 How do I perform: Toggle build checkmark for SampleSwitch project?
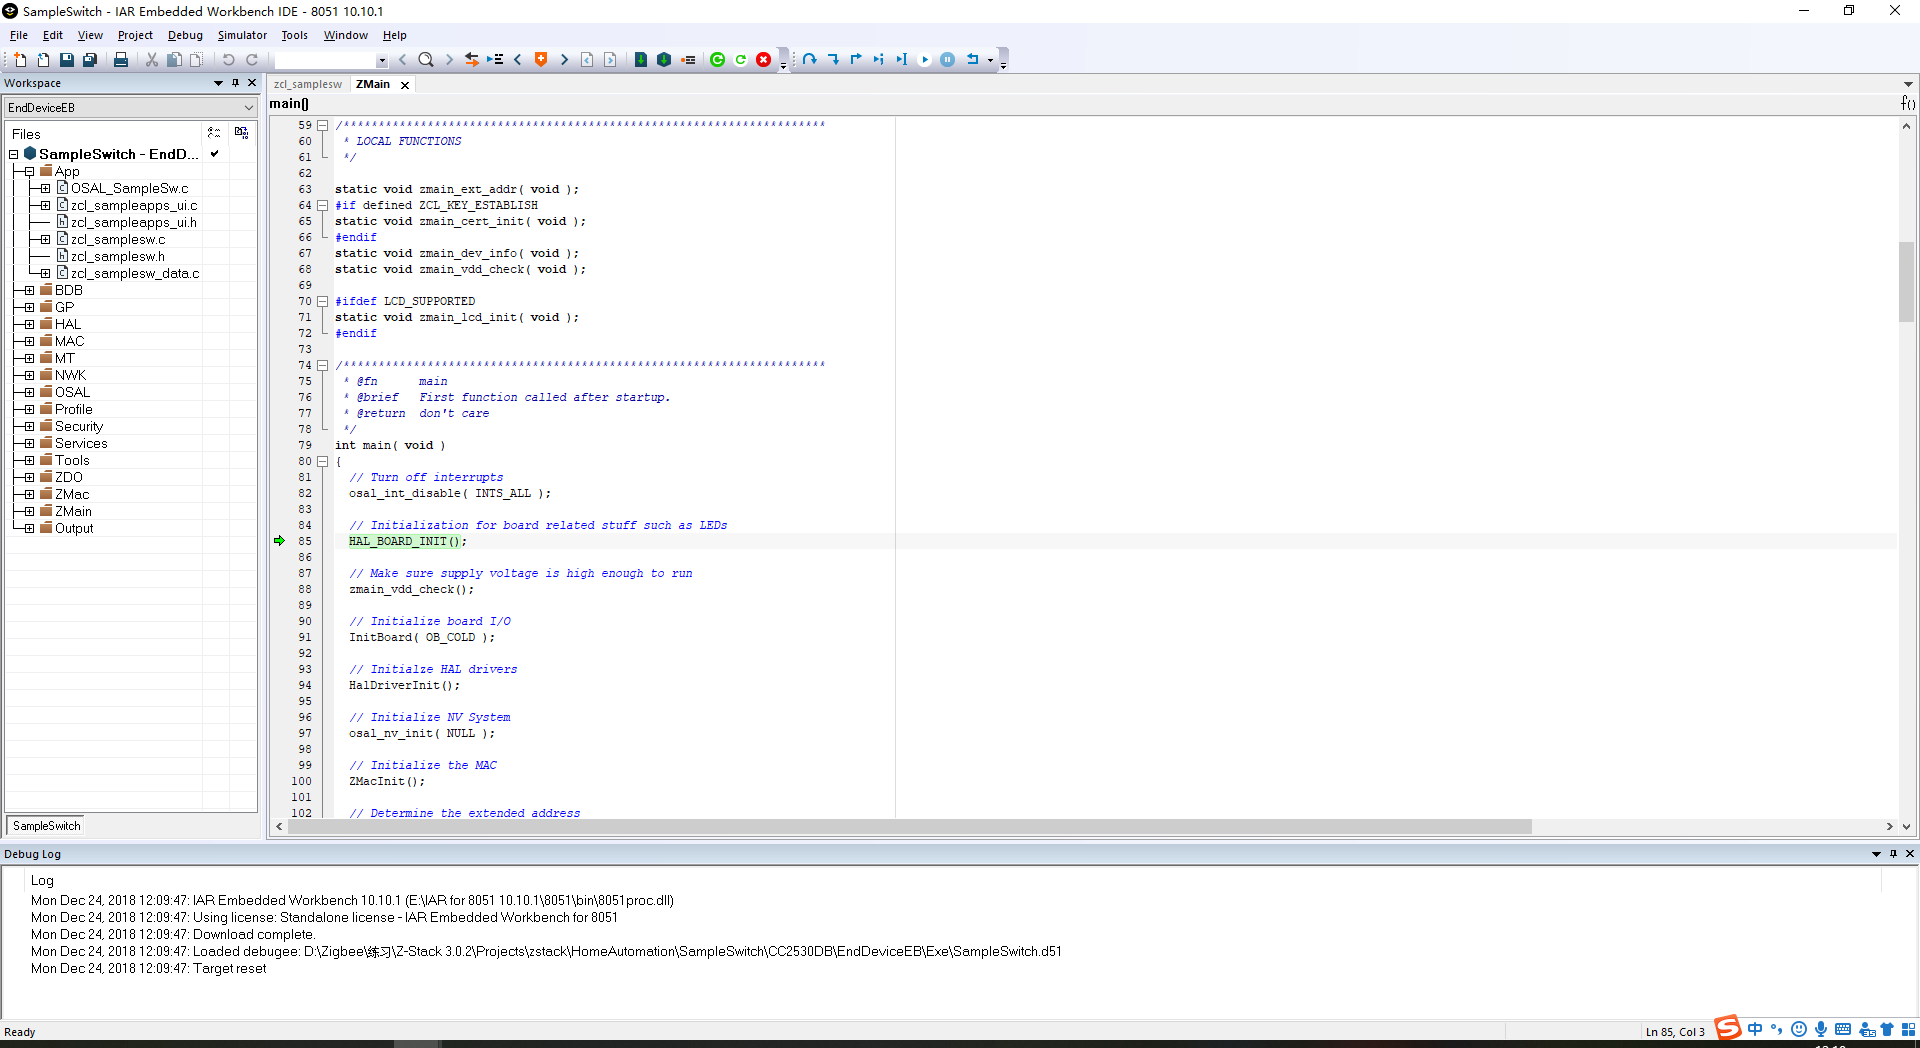[x=215, y=154]
